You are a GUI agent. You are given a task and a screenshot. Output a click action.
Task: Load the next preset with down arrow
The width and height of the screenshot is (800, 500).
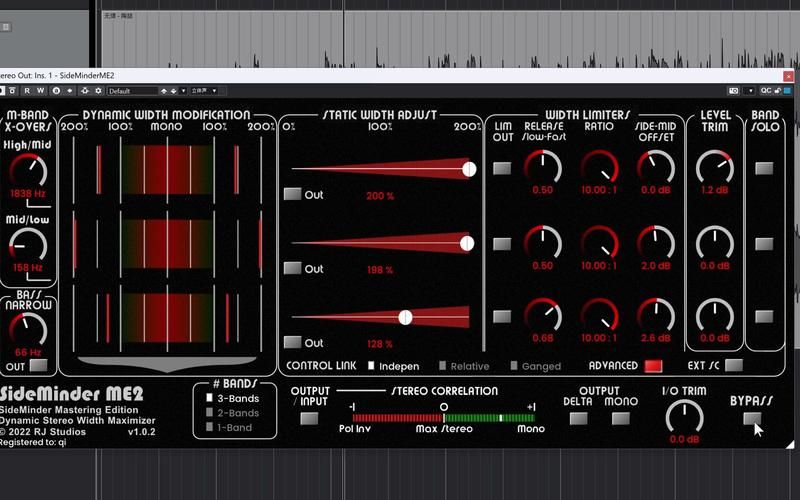174,91
